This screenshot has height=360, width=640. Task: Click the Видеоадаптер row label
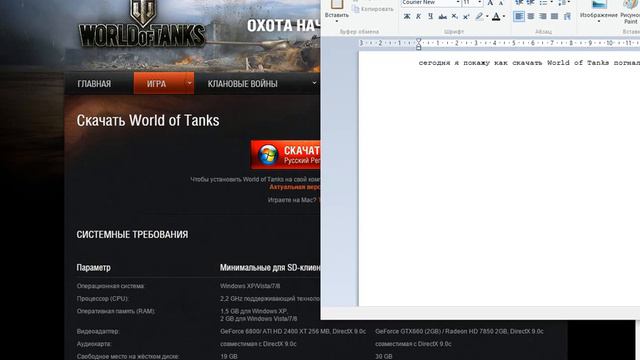pyautogui.click(x=98, y=331)
